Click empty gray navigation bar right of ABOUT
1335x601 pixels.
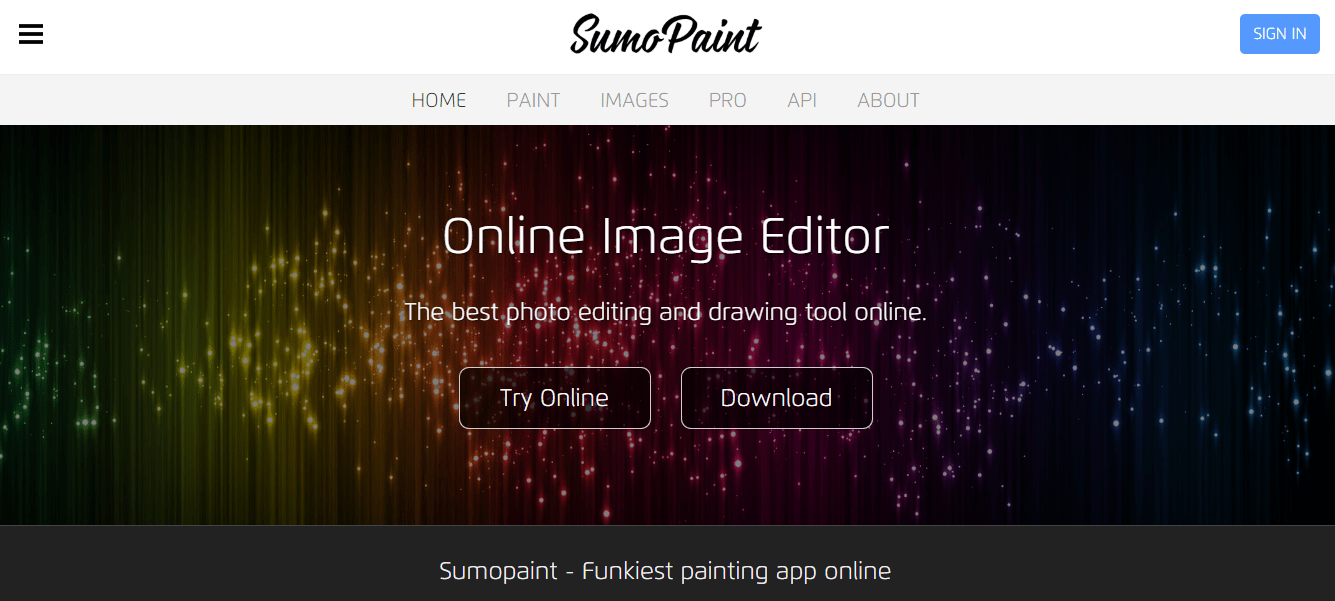point(1120,100)
